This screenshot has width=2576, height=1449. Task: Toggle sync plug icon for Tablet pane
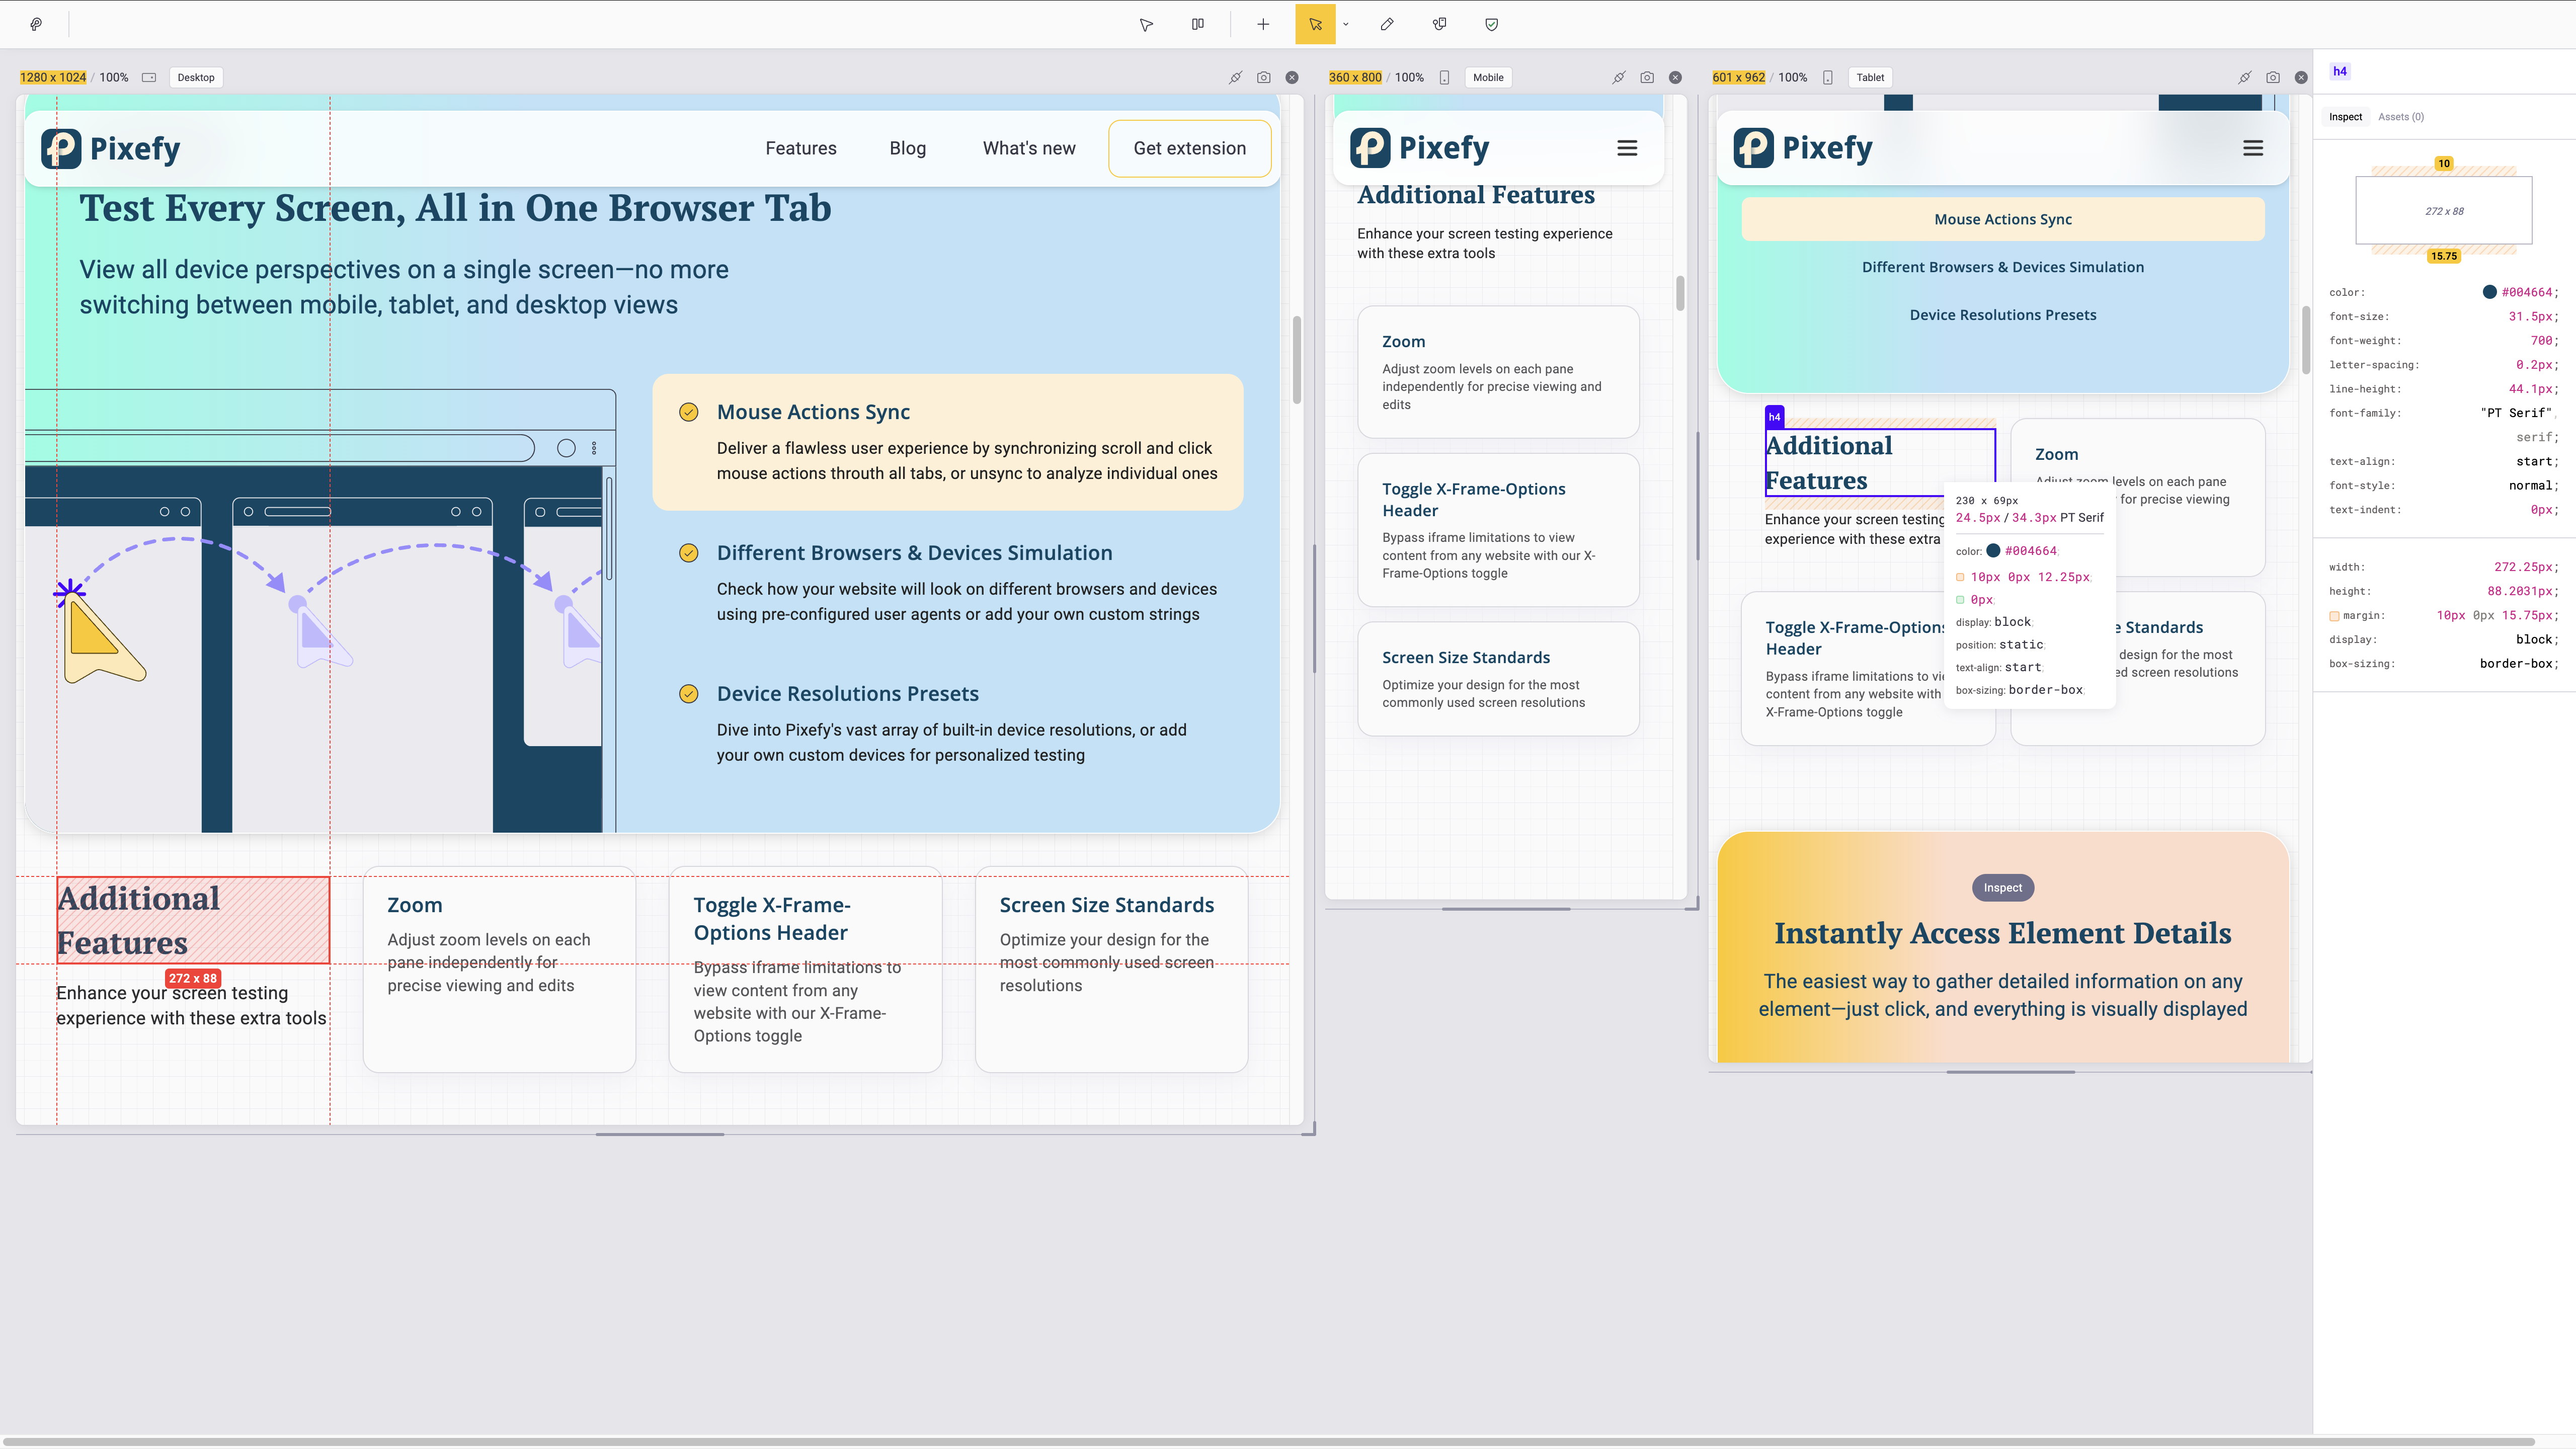(x=2245, y=77)
